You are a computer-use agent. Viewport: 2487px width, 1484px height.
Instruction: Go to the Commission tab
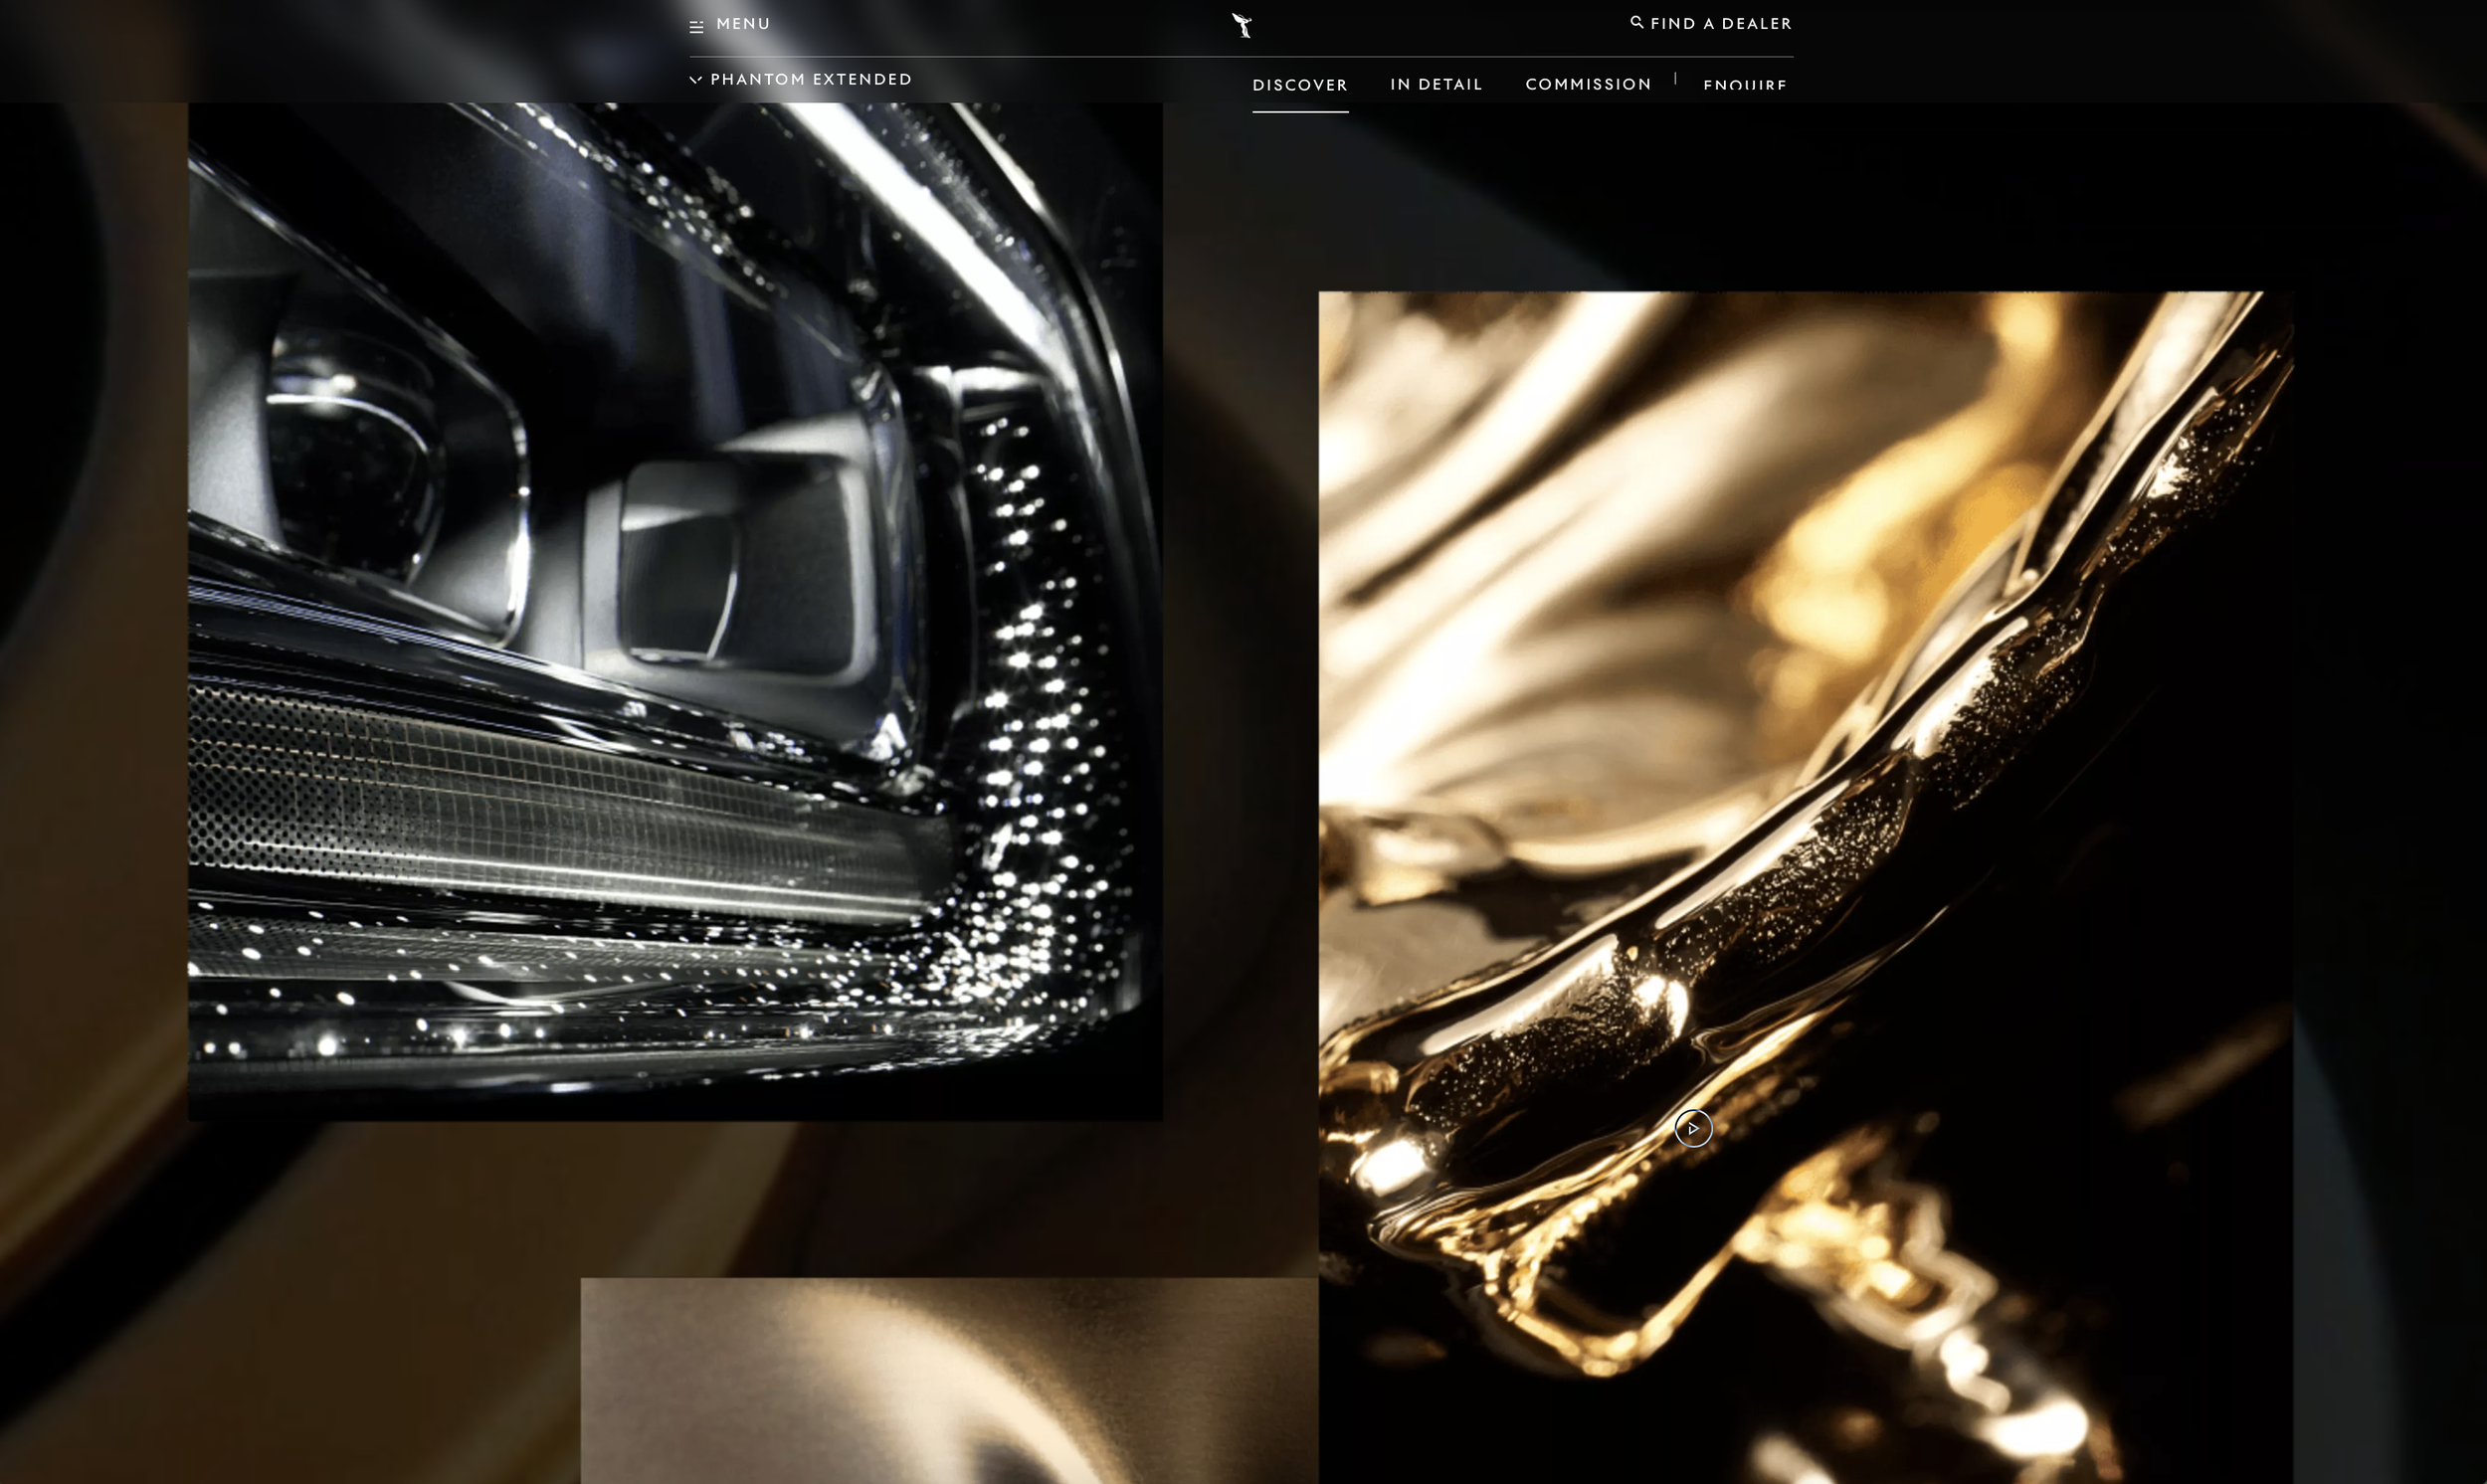click(1588, 85)
